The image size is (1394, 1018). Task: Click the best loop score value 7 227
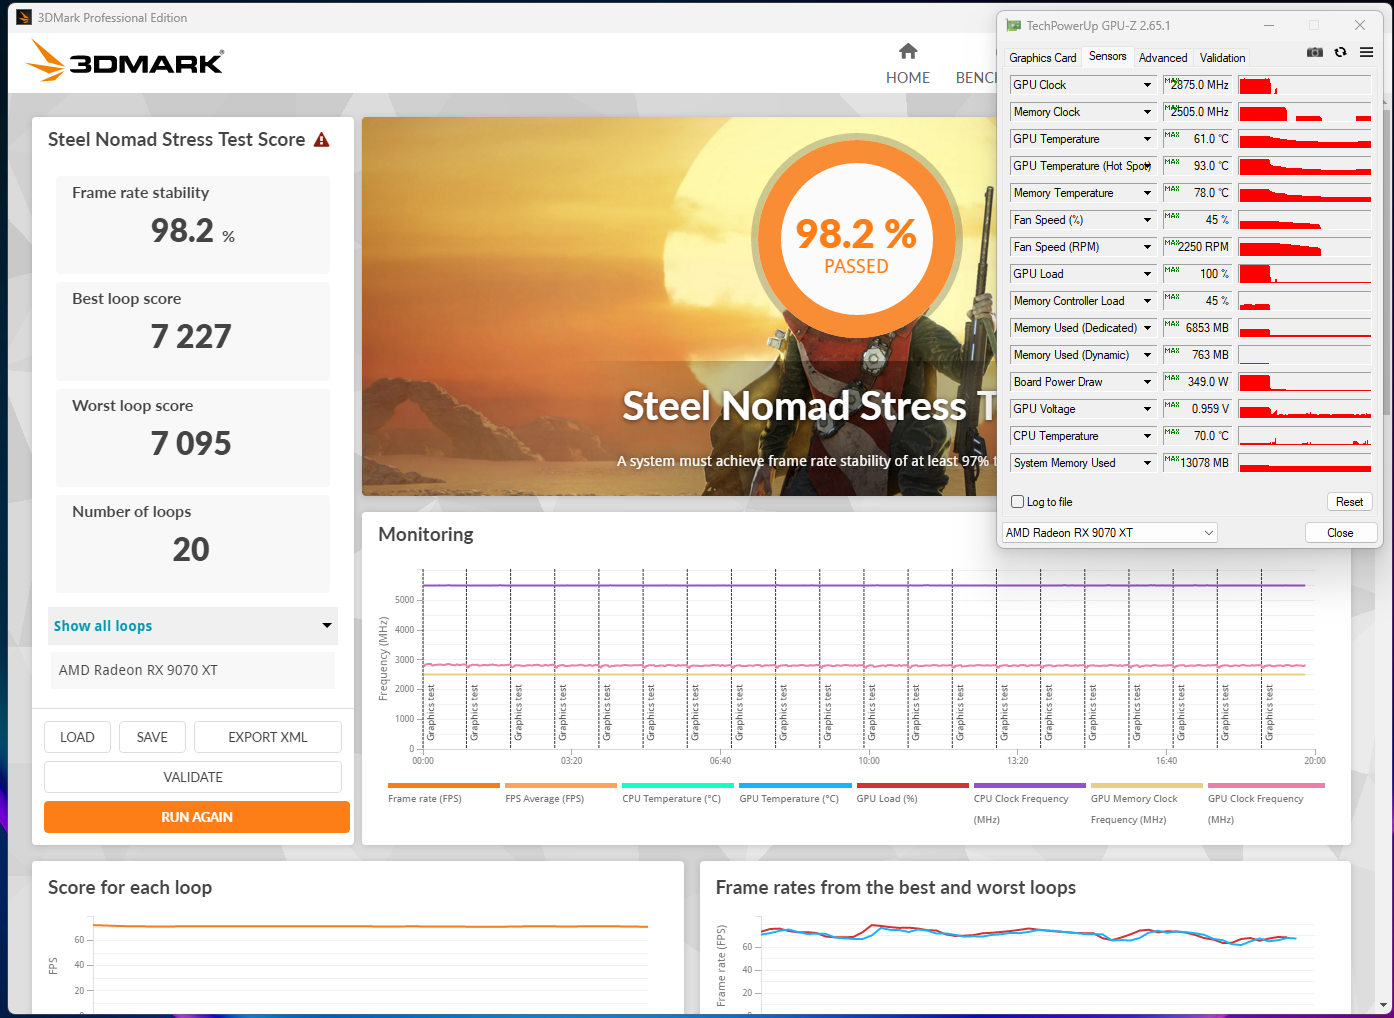(191, 337)
